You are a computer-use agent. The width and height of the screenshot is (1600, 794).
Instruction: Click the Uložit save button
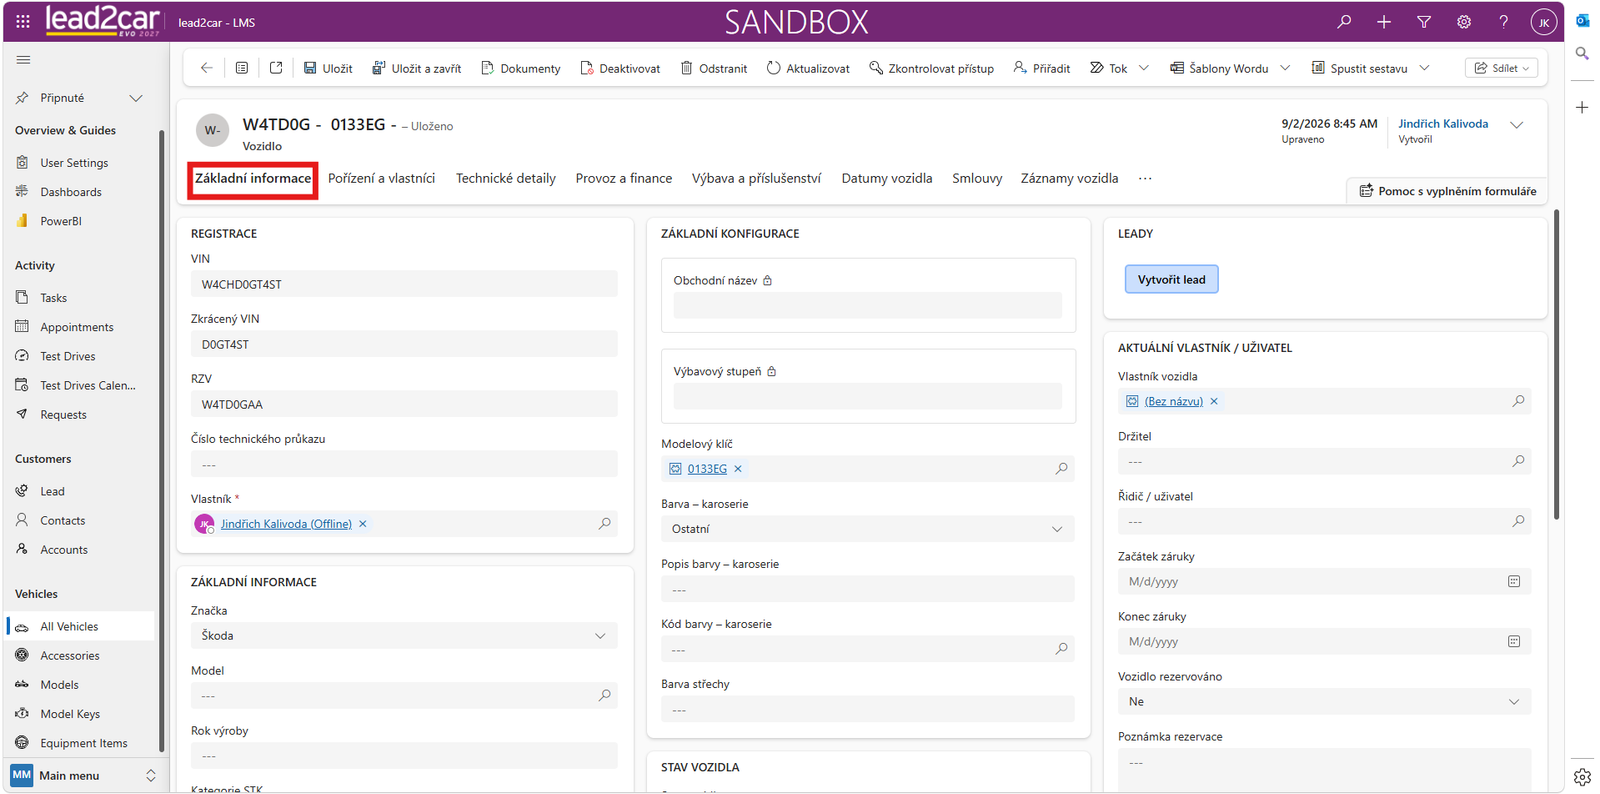tap(328, 68)
